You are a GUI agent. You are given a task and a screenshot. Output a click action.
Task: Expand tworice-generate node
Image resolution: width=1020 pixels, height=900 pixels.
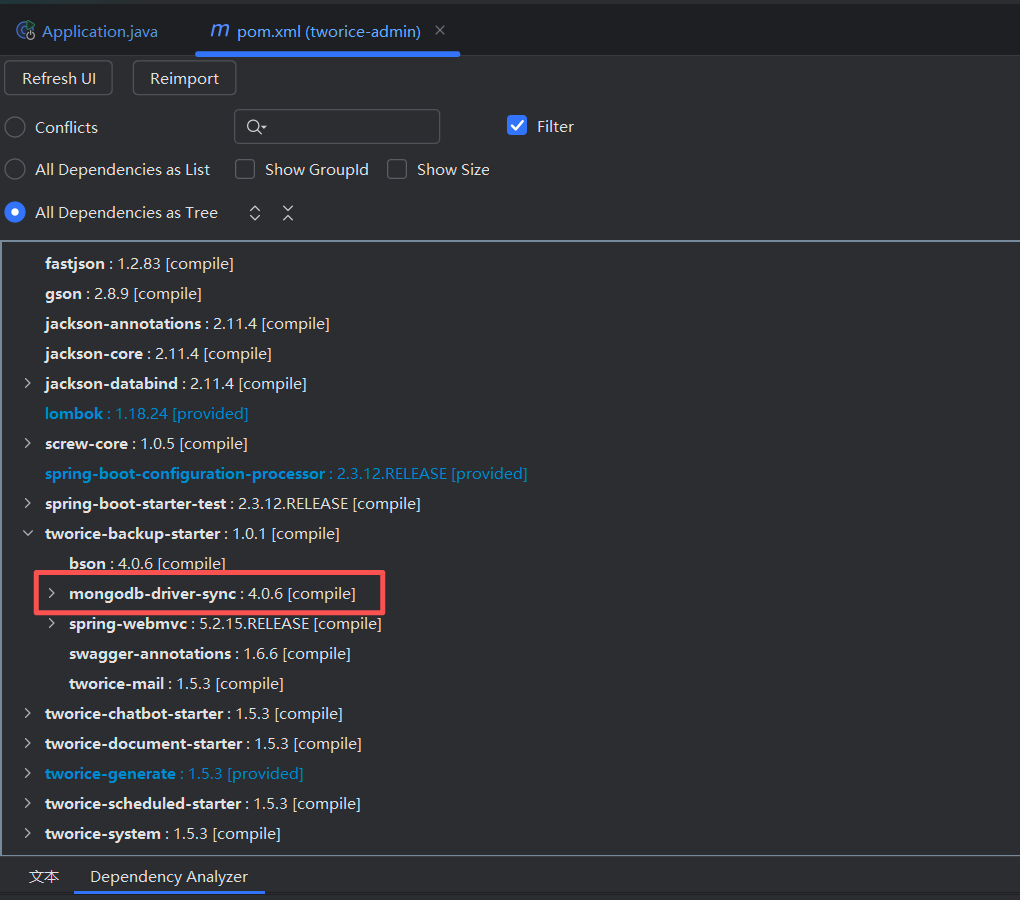coord(27,773)
